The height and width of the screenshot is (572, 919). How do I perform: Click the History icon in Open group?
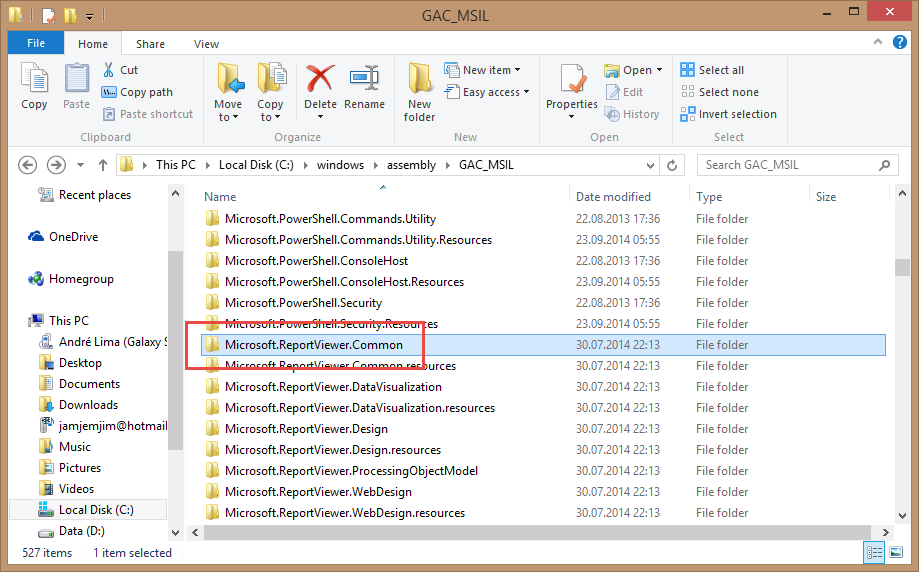point(612,114)
